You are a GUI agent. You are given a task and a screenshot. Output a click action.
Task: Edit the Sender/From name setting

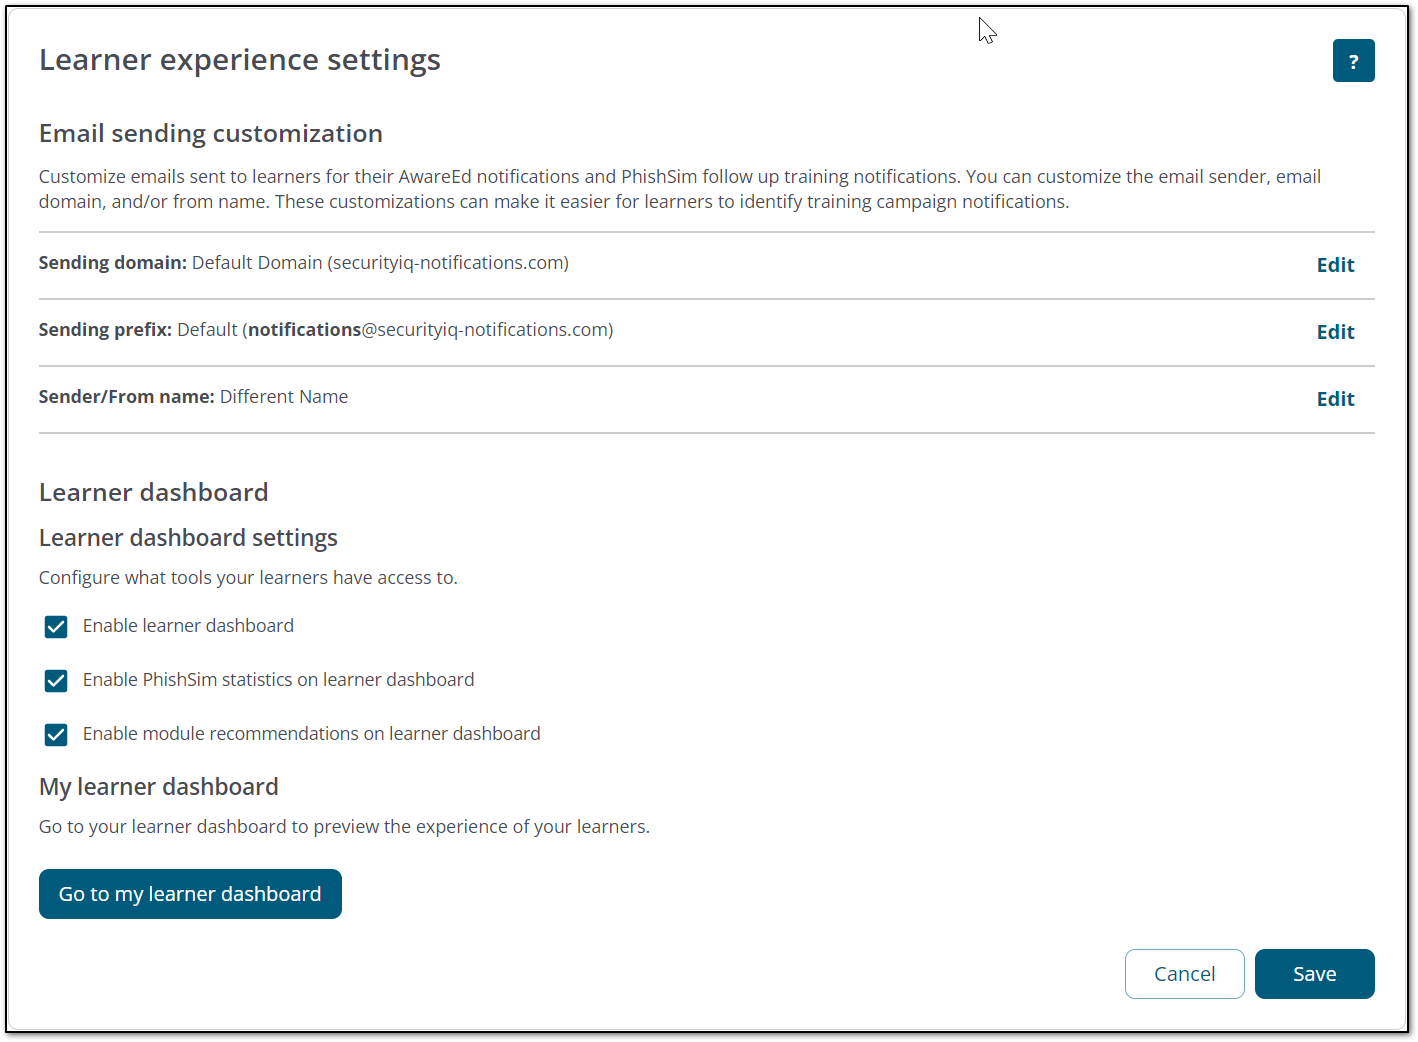coord(1335,399)
